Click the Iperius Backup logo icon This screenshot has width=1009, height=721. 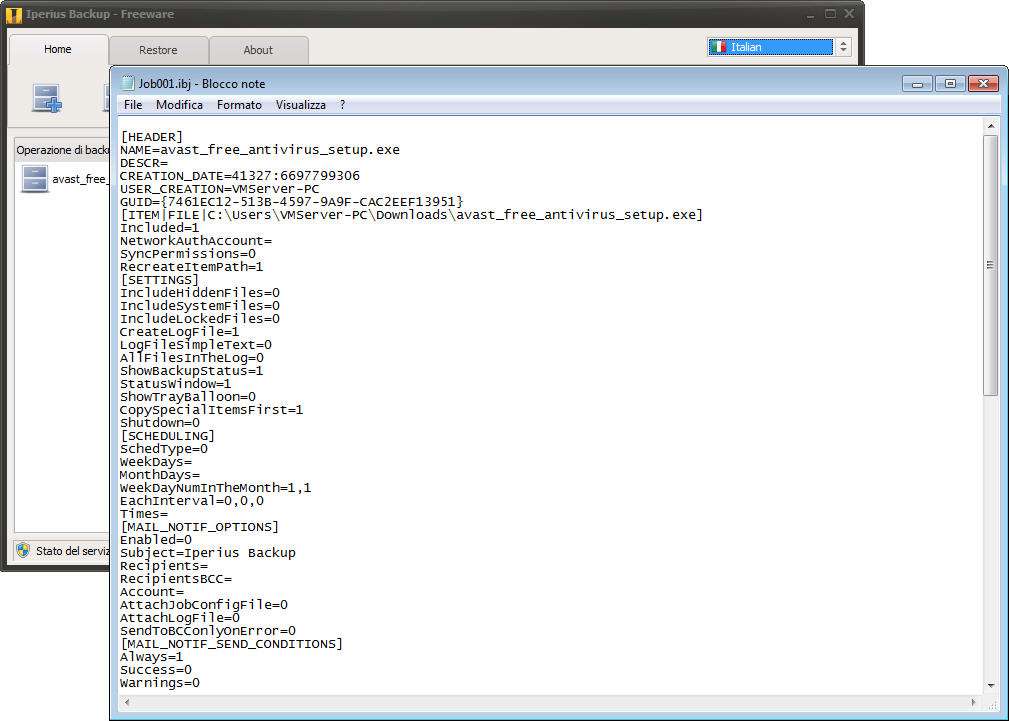point(14,14)
